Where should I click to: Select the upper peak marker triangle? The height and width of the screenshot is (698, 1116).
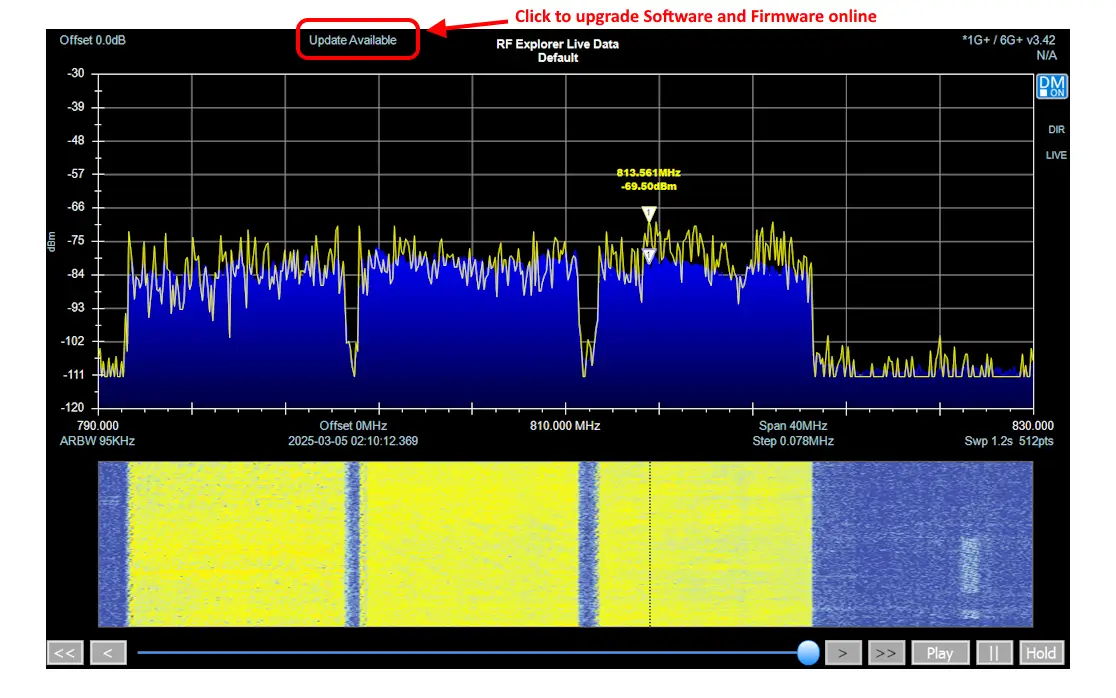point(649,213)
